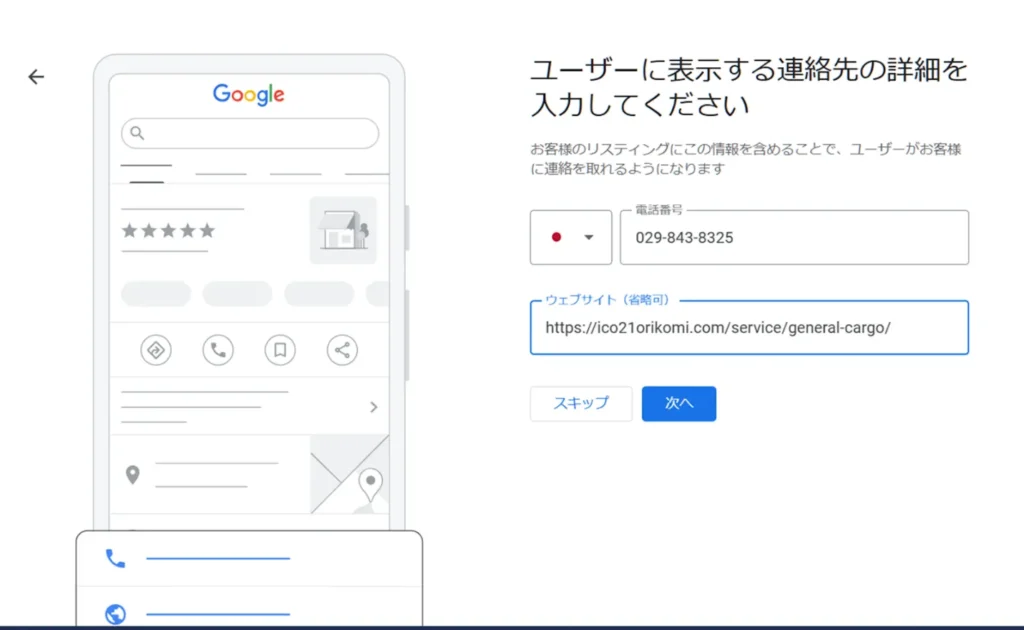This screenshot has height=630, width=1024.
Task: Click the back arrow at top left
Action: (36, 77)
